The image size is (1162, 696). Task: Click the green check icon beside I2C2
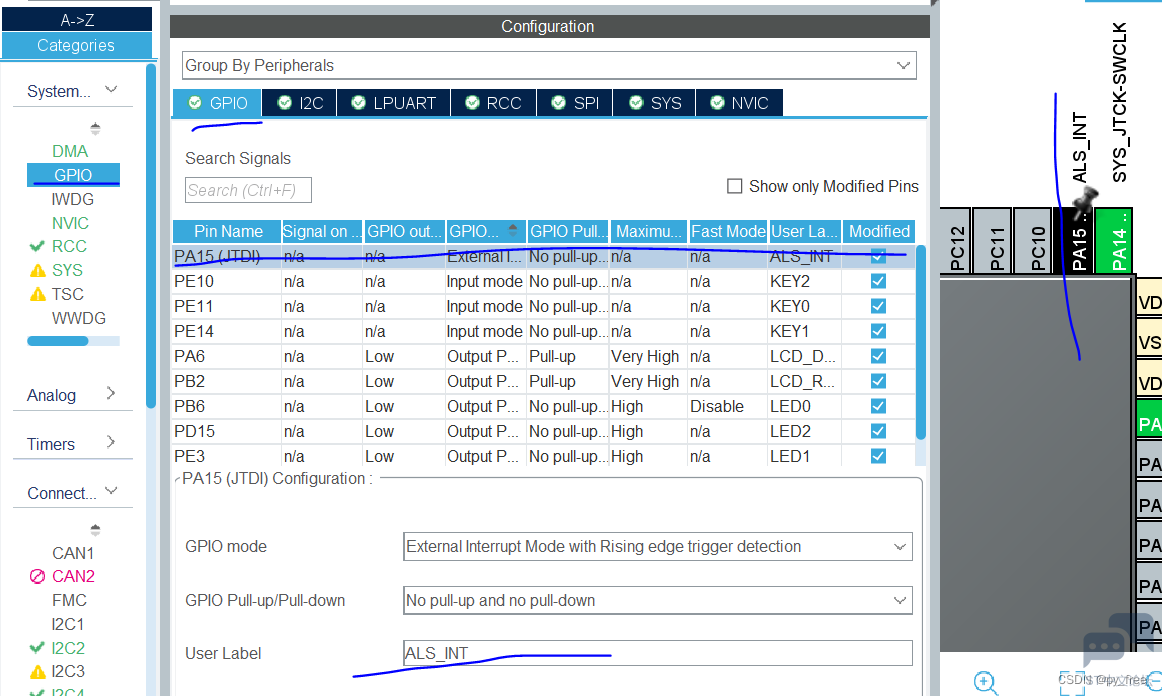click(x=37, y=647)
